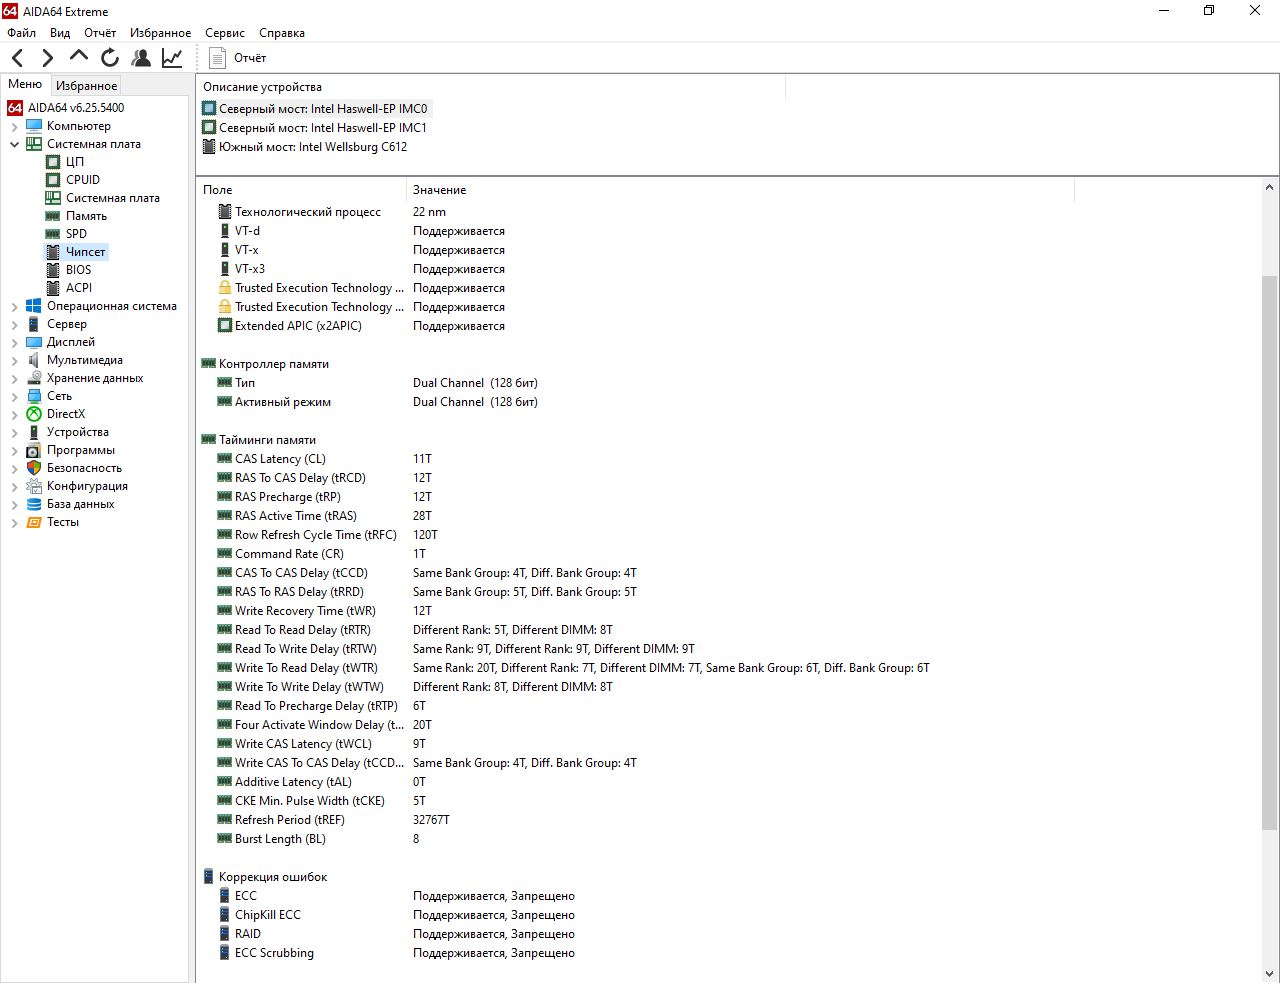Image resolution: width=1280 pixels, height=983 pixels.
Task: Click the scroll up arrow of details list
Action: click(1270, 187)
